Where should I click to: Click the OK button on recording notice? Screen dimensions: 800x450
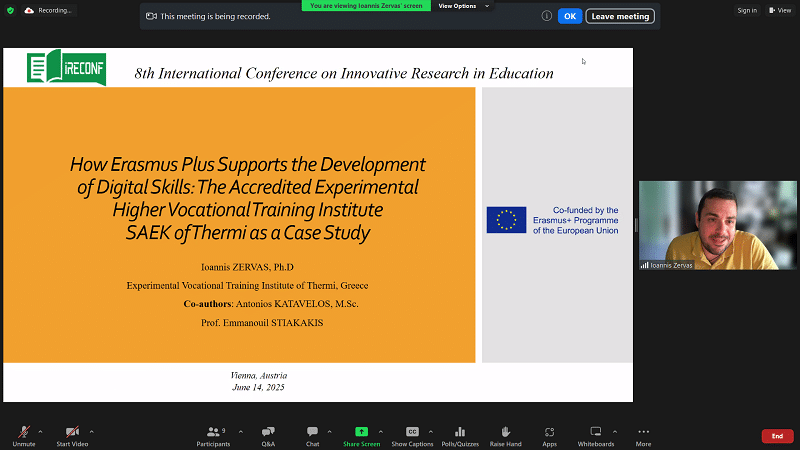point(569,16)
